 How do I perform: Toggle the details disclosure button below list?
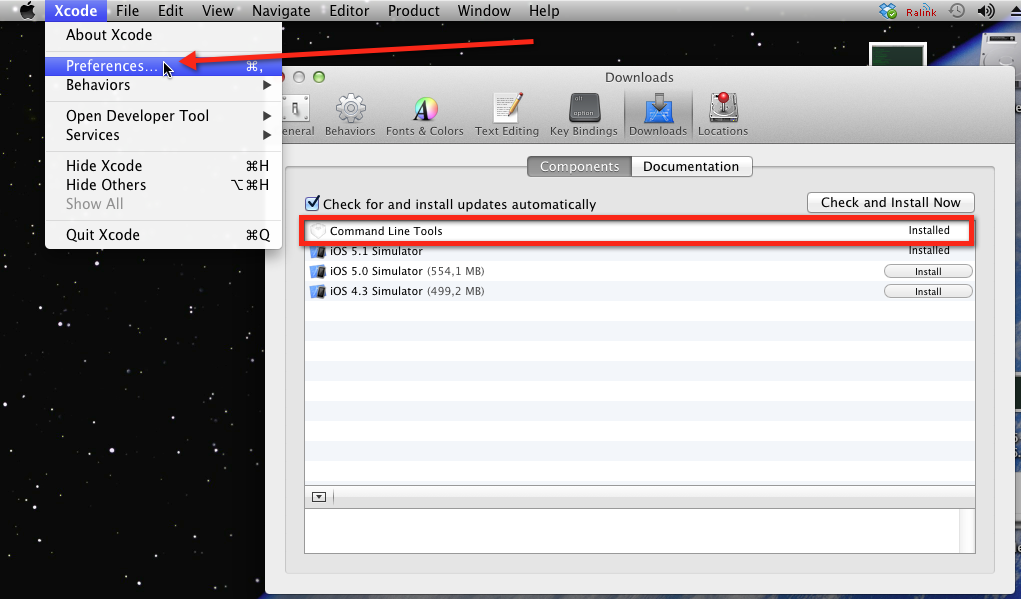[319, 497]
